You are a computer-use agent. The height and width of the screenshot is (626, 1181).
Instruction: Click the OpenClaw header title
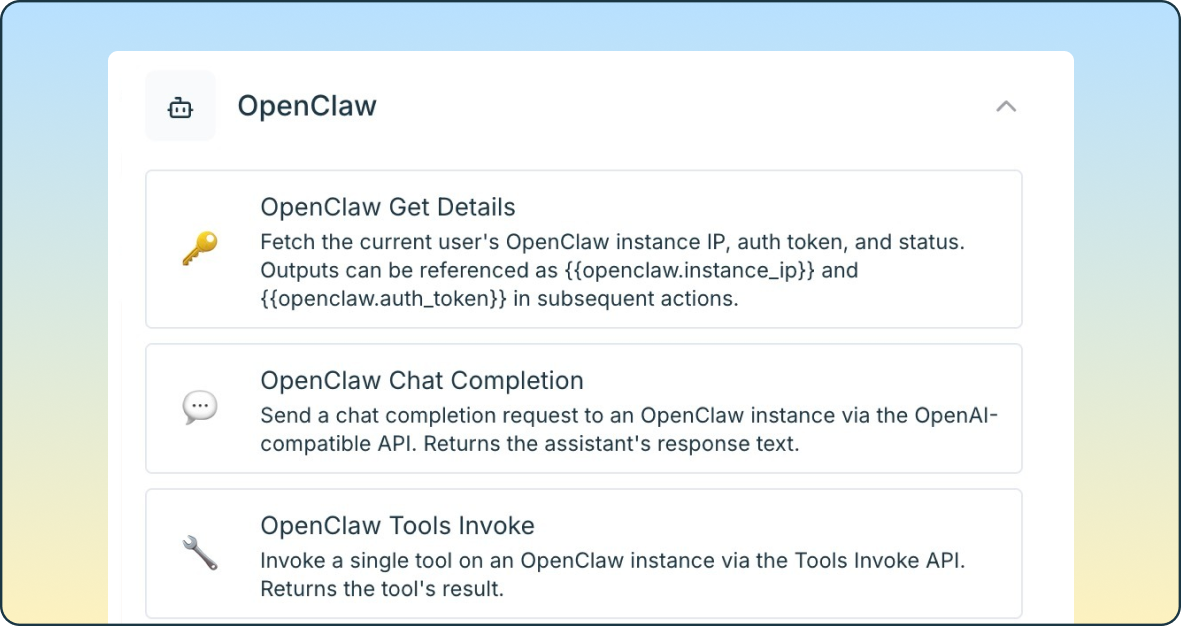308,105
